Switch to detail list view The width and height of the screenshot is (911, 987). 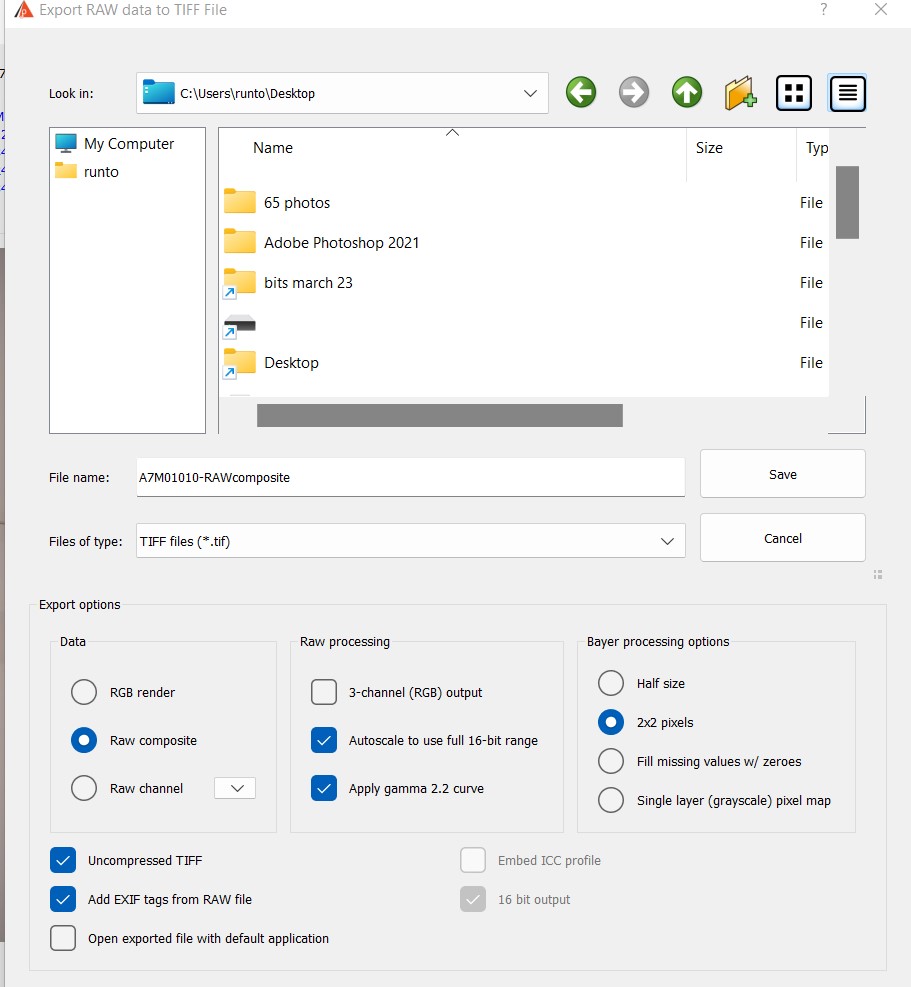847,93
